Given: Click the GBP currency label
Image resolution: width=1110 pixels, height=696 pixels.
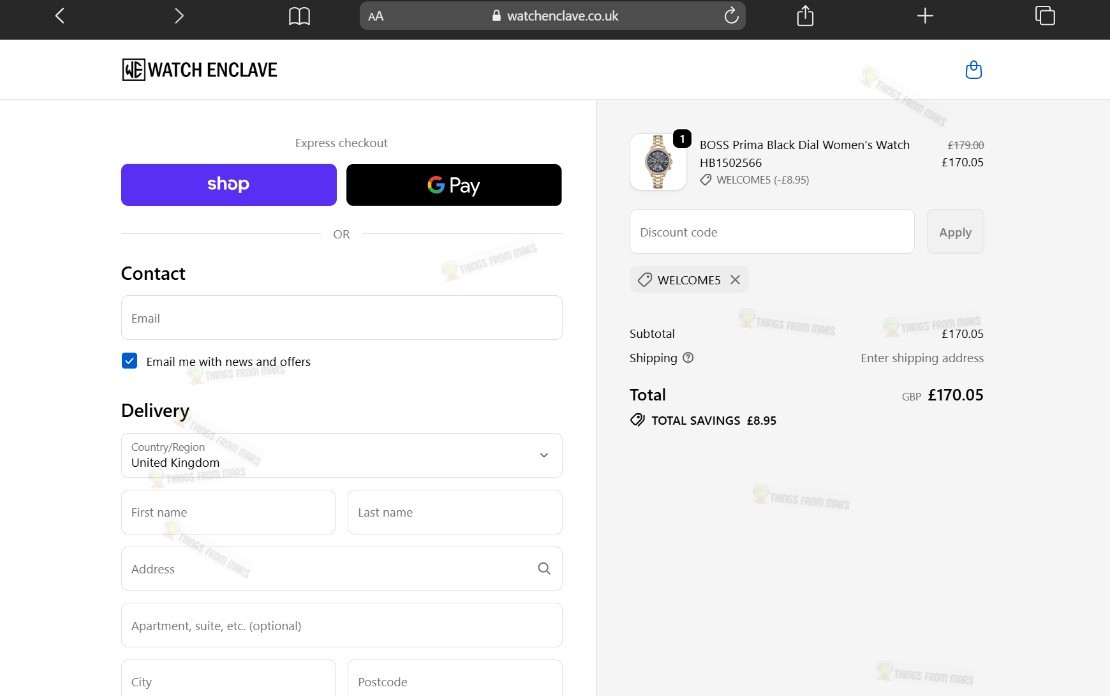Looking at the screenshot, I should [911, 397].
